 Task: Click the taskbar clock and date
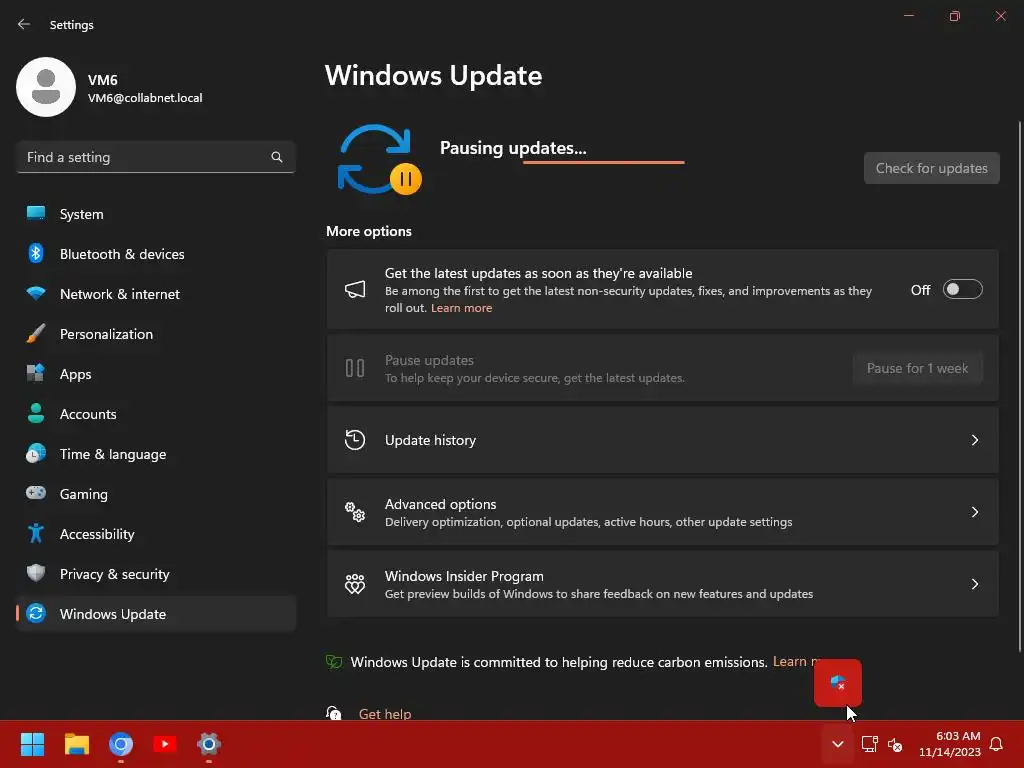(950, 744)
